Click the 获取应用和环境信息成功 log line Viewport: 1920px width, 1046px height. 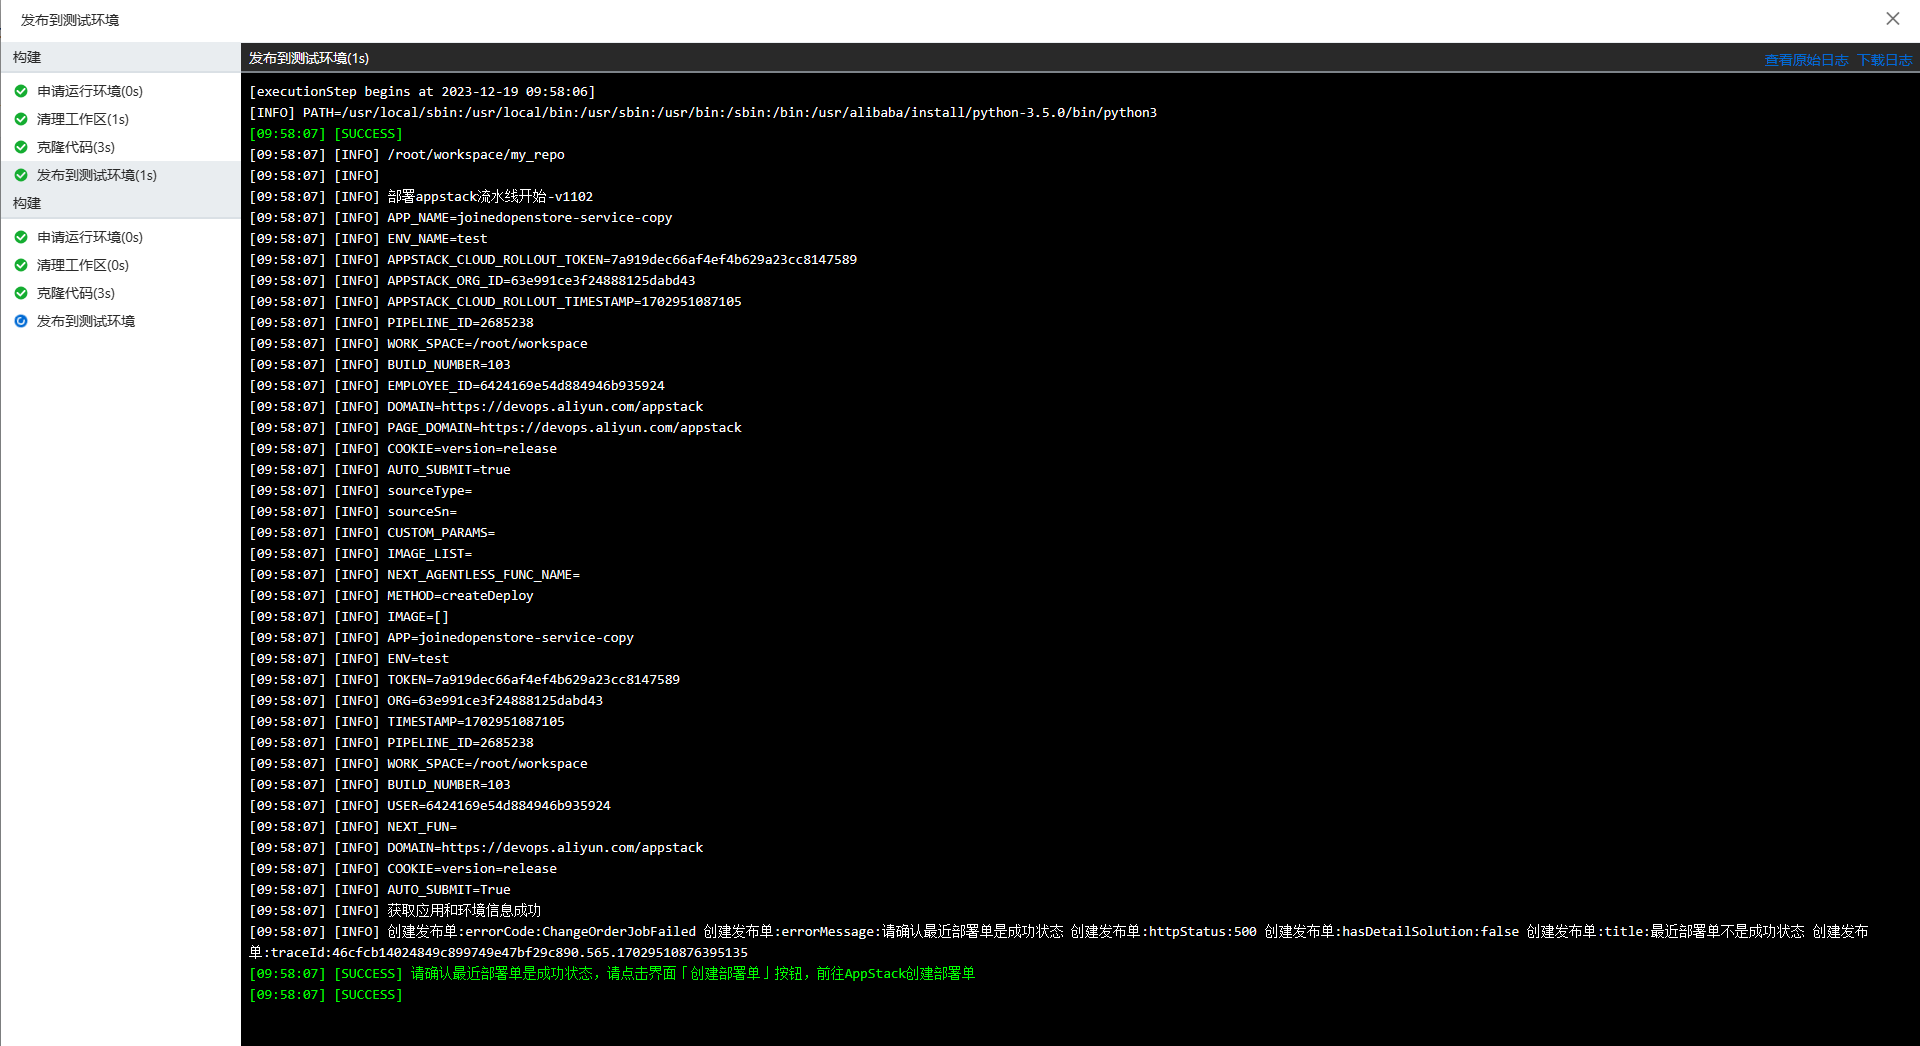[x=395, y=910]
